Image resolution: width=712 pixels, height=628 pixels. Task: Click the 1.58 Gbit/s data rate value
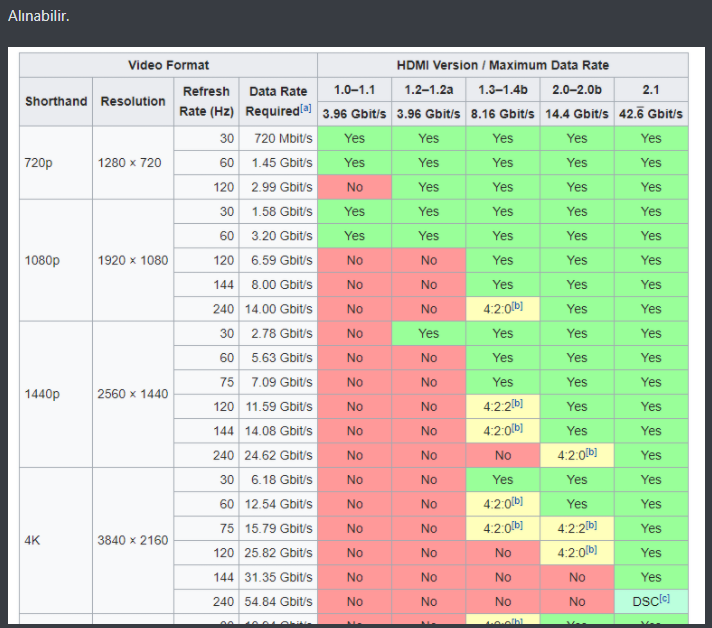click(x=282, y=212)
